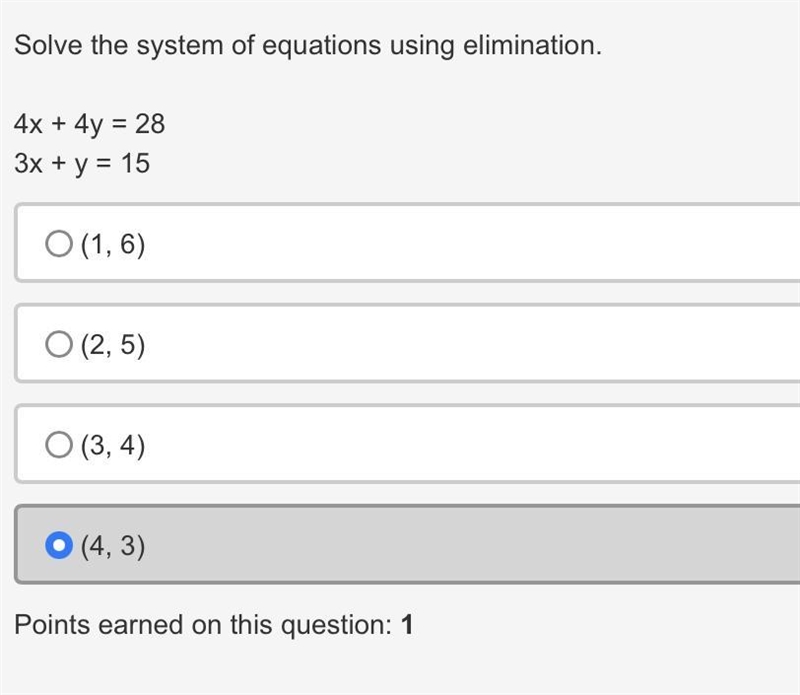Screen dimensions: 800x695
Task: Click the equation 3x + y = 15
Action: (82, 164)
